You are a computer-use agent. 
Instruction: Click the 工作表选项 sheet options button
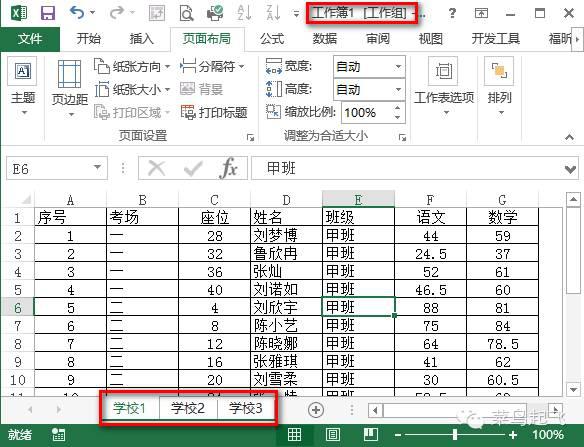click(444, 86)
